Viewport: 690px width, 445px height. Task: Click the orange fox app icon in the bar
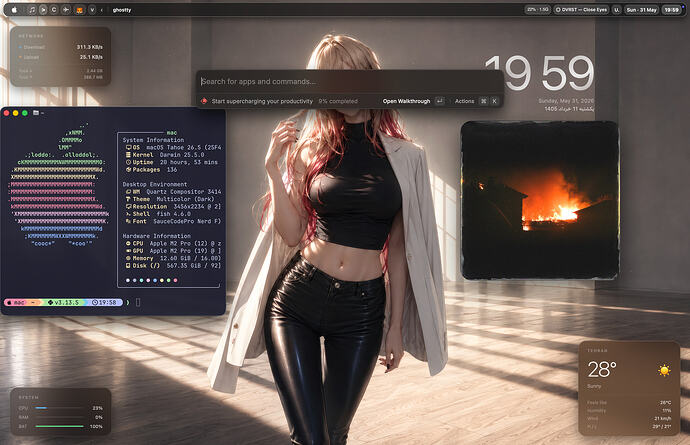point(80,10)
